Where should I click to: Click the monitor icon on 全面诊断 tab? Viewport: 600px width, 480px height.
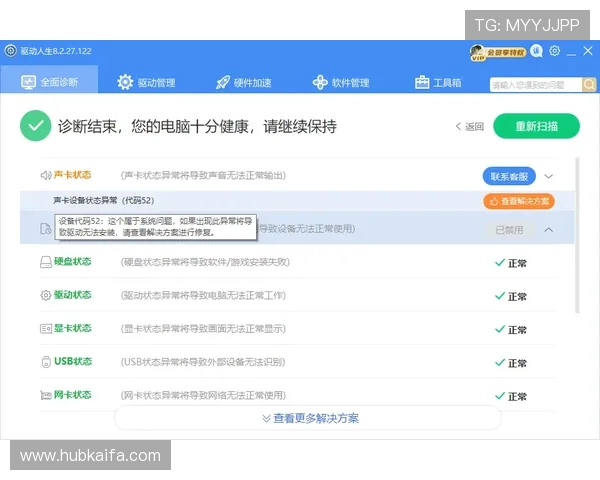pos(28,82)
